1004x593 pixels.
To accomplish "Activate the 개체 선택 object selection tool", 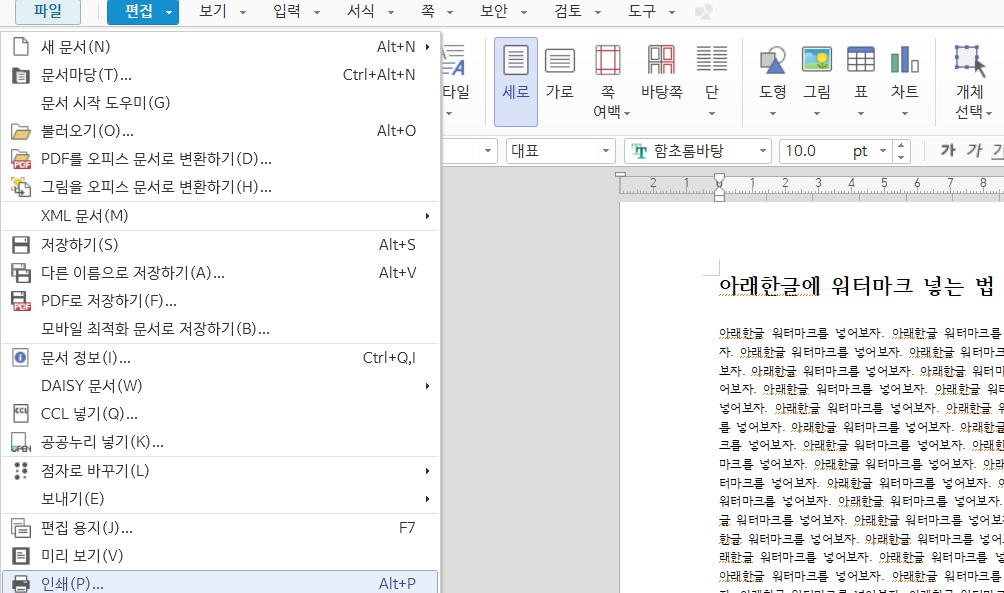I will (972, 81).
